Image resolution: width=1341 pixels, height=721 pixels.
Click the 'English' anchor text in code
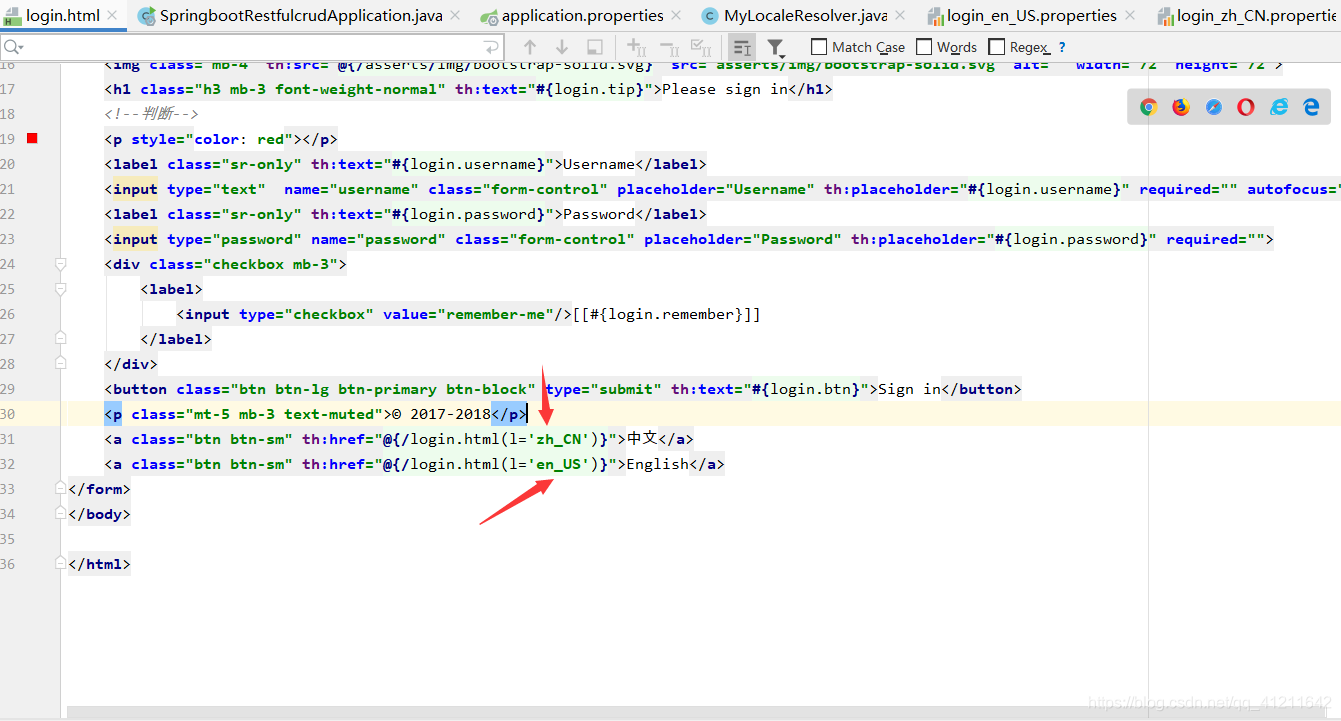tap(658, 464)
